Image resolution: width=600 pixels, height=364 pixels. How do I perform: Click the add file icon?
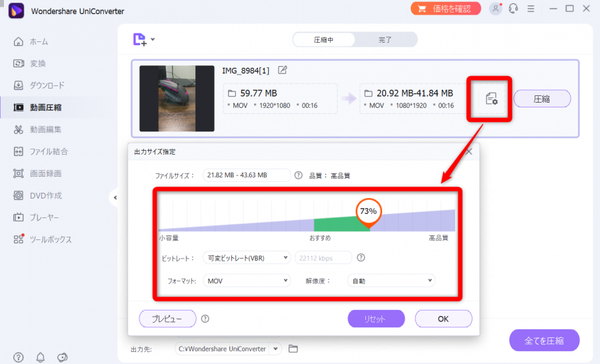[140, 39]
